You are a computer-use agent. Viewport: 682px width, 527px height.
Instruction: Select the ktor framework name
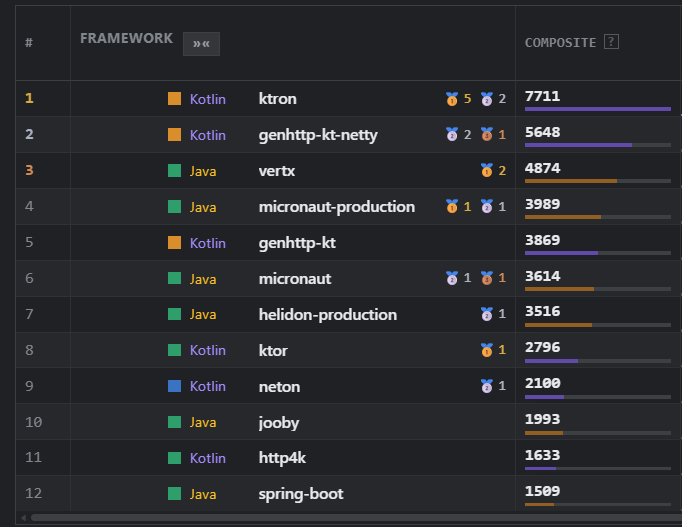point(273,350)
